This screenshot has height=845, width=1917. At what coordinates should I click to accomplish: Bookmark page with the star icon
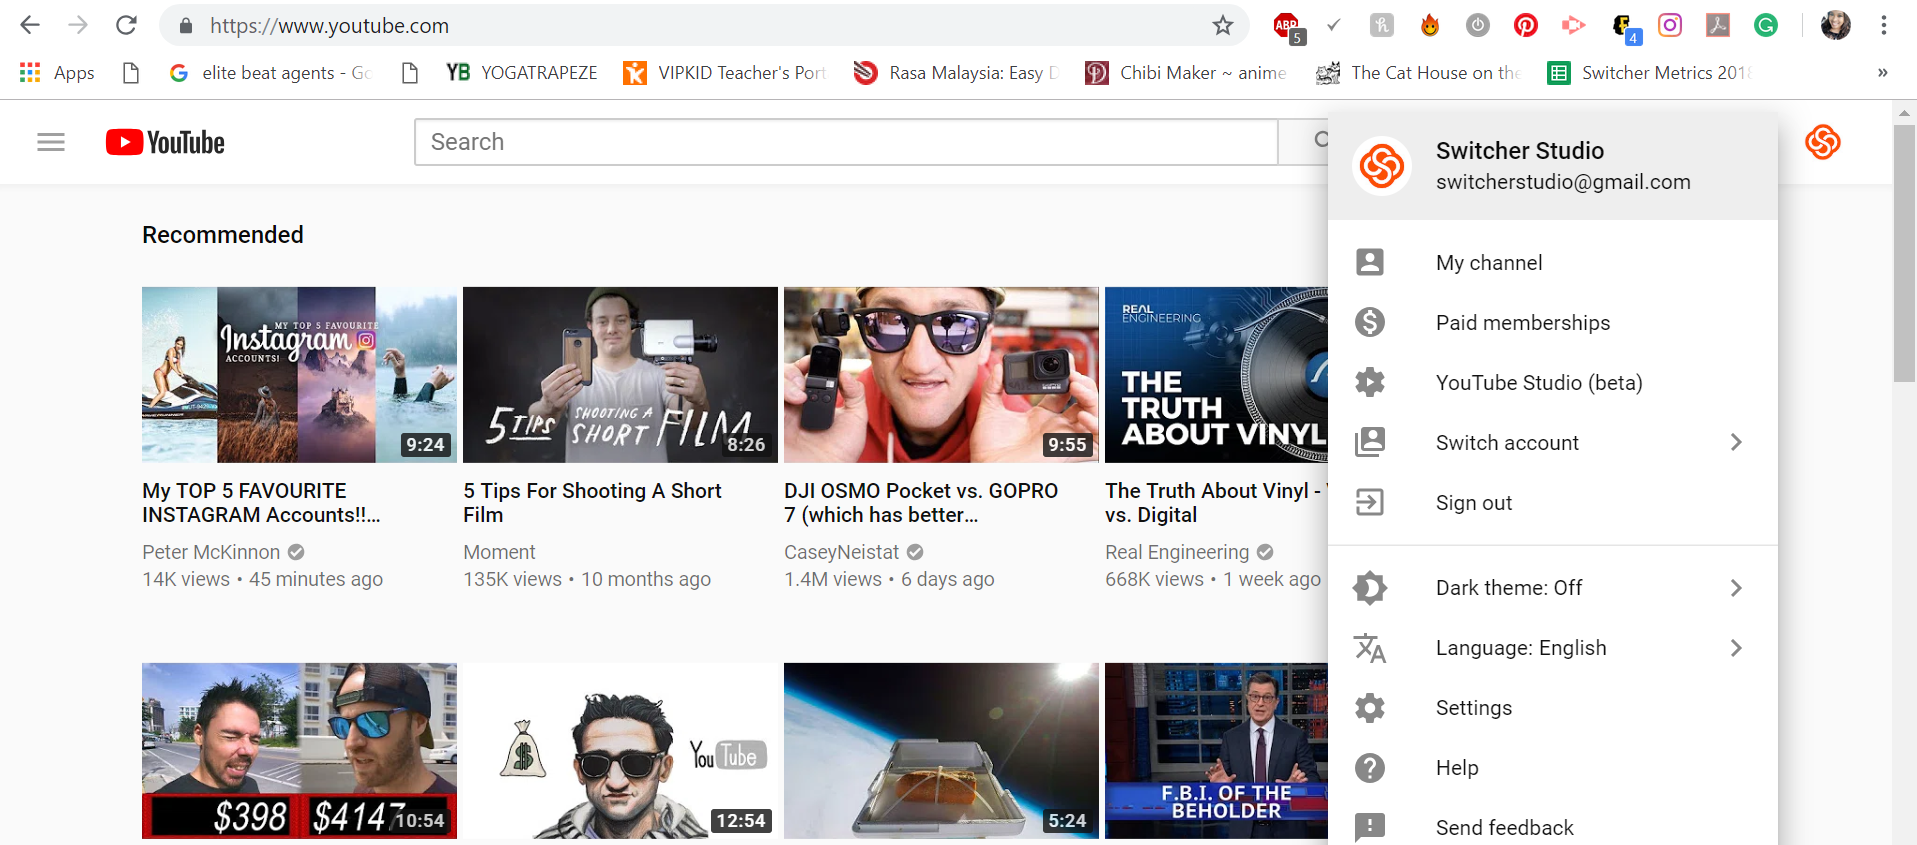1222,26
